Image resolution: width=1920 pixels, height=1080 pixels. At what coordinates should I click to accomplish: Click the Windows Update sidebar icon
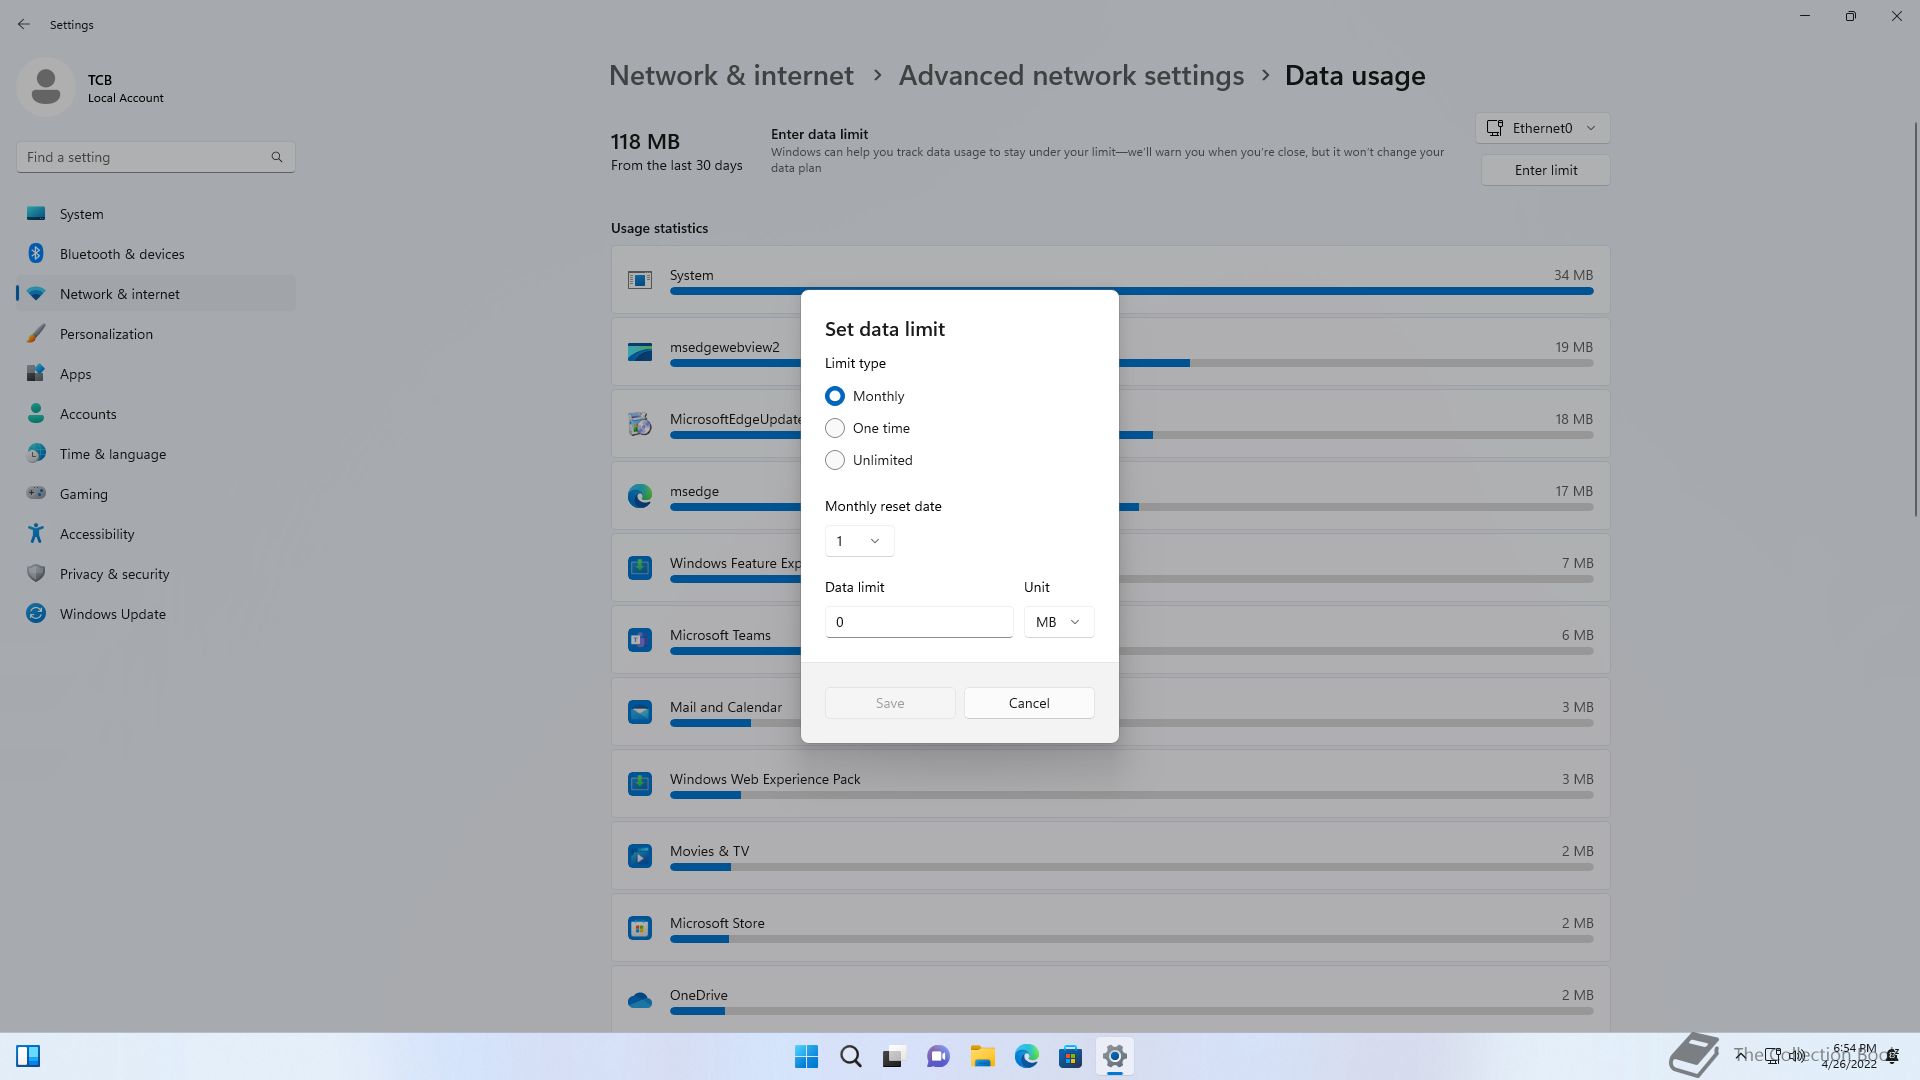(x=36, y=614)
